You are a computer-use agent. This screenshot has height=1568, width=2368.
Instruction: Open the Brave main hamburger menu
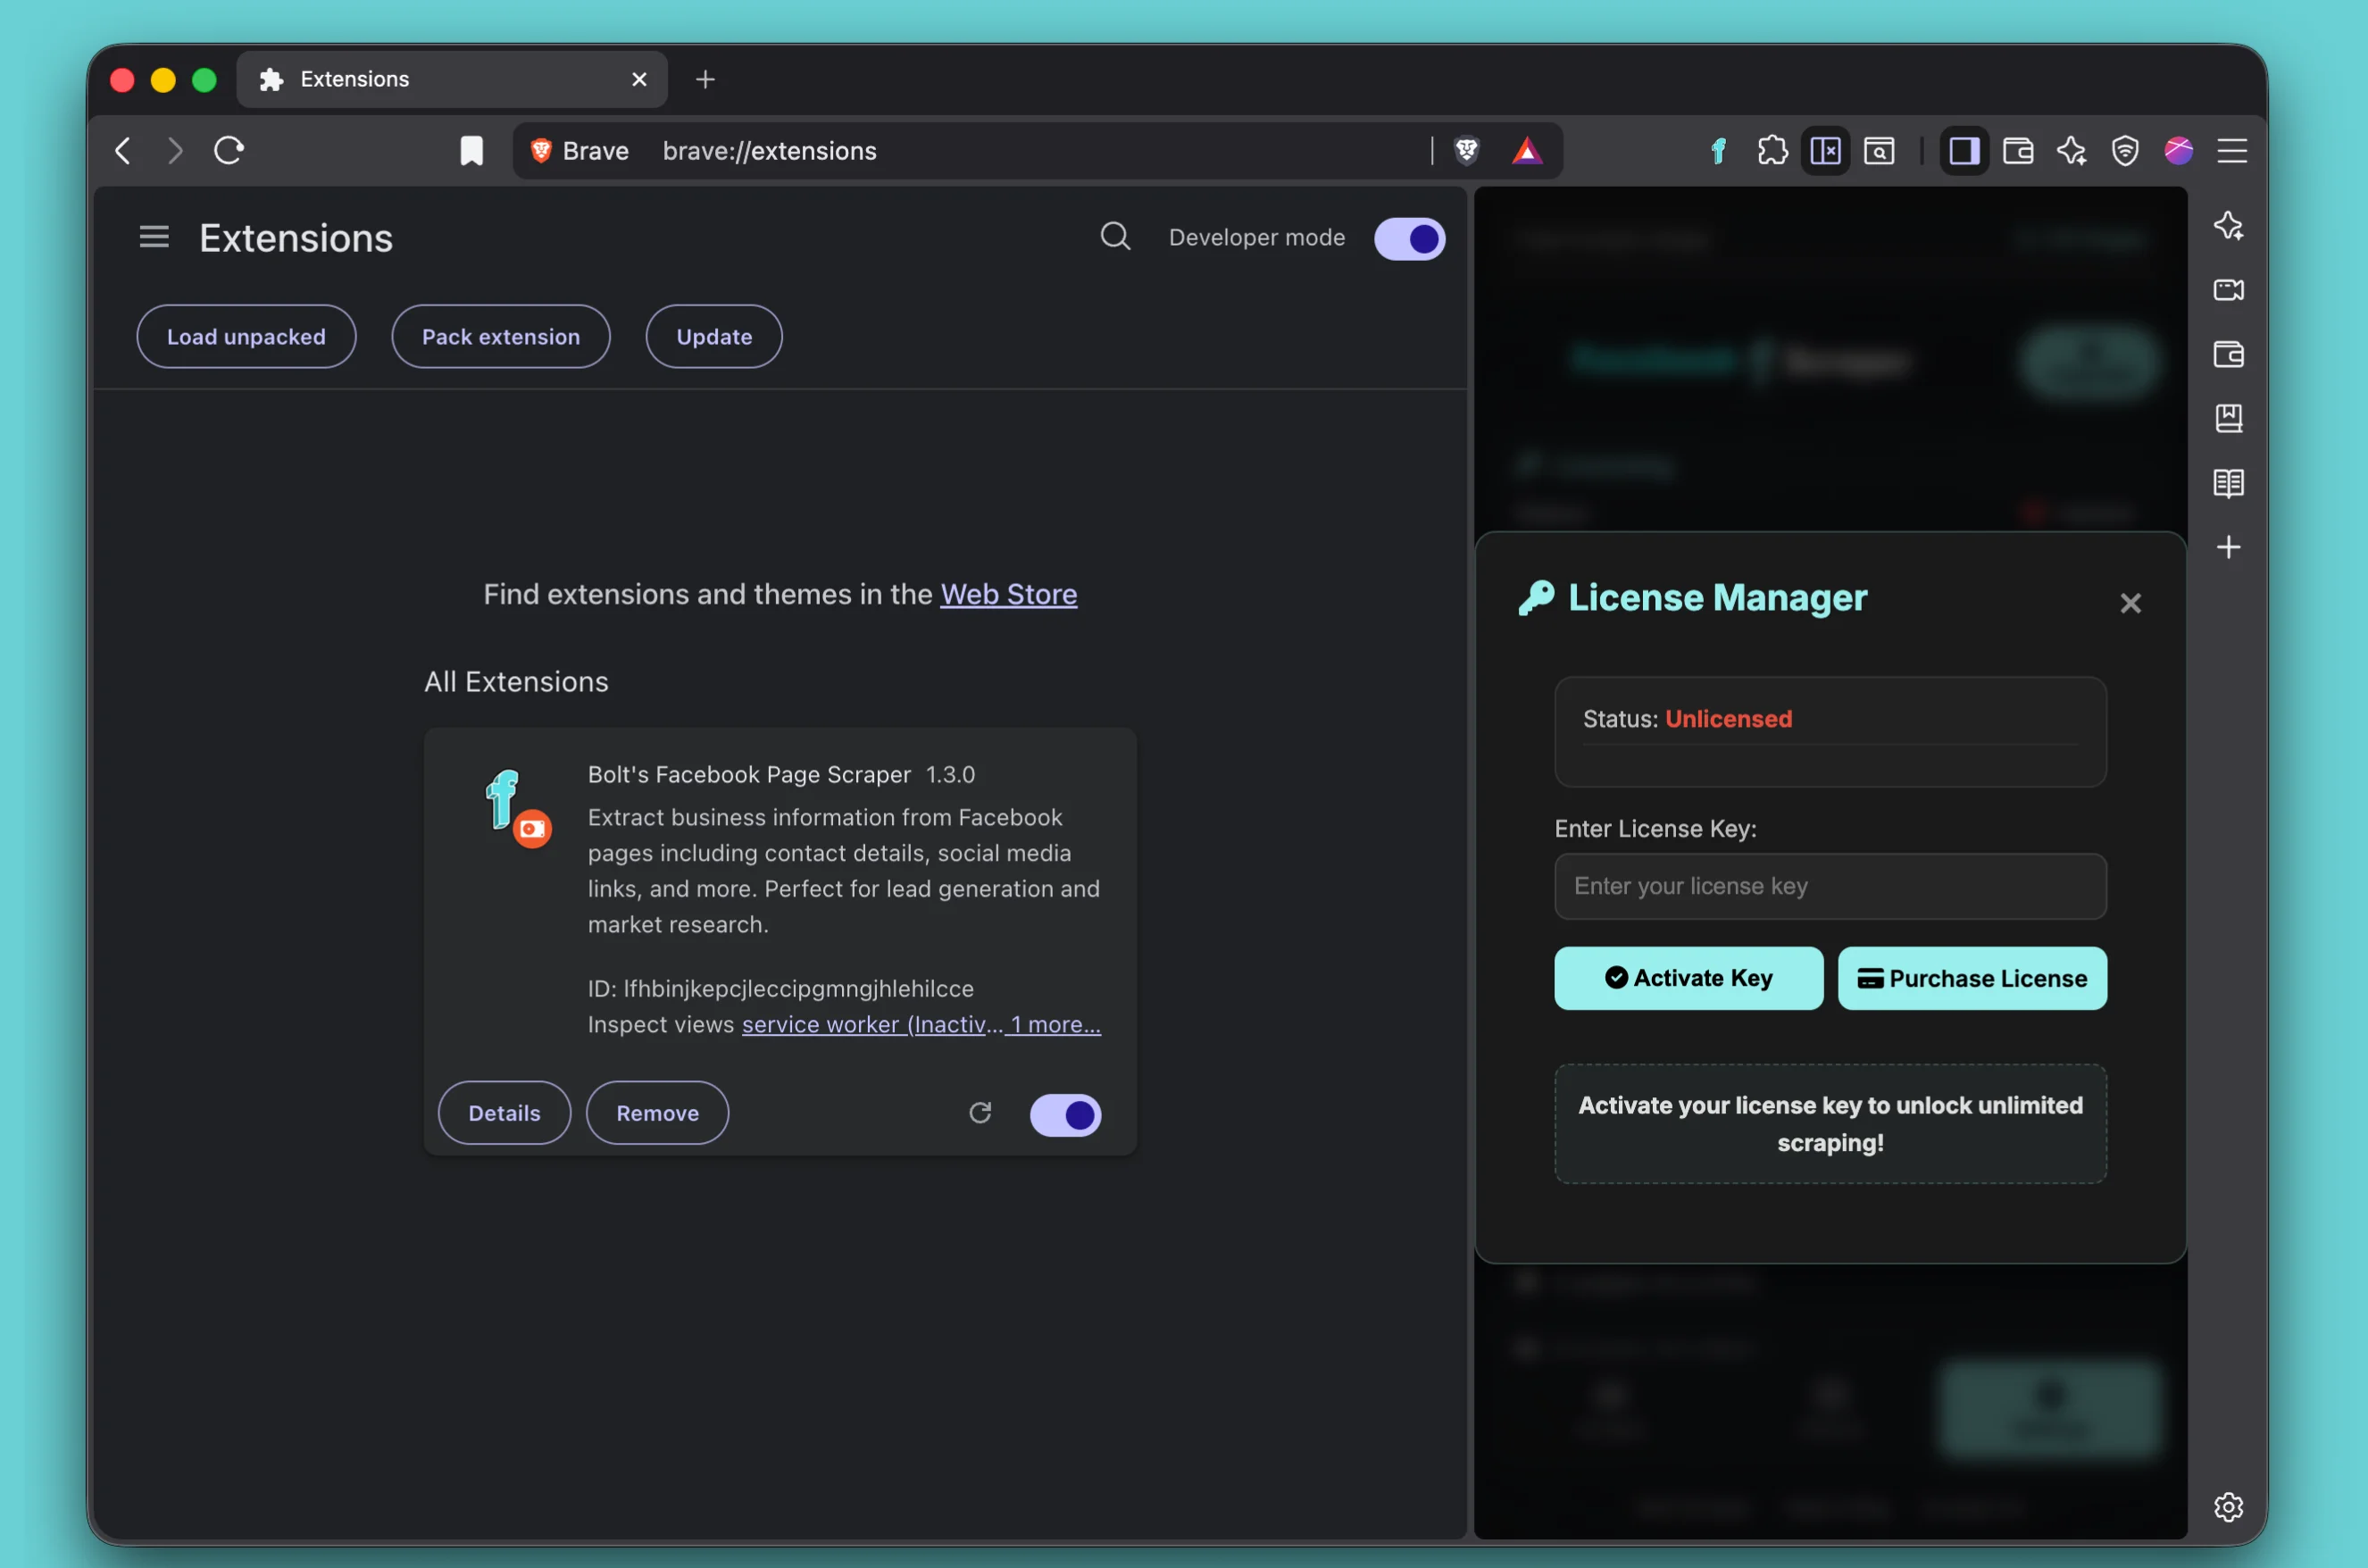(2232, 151)
